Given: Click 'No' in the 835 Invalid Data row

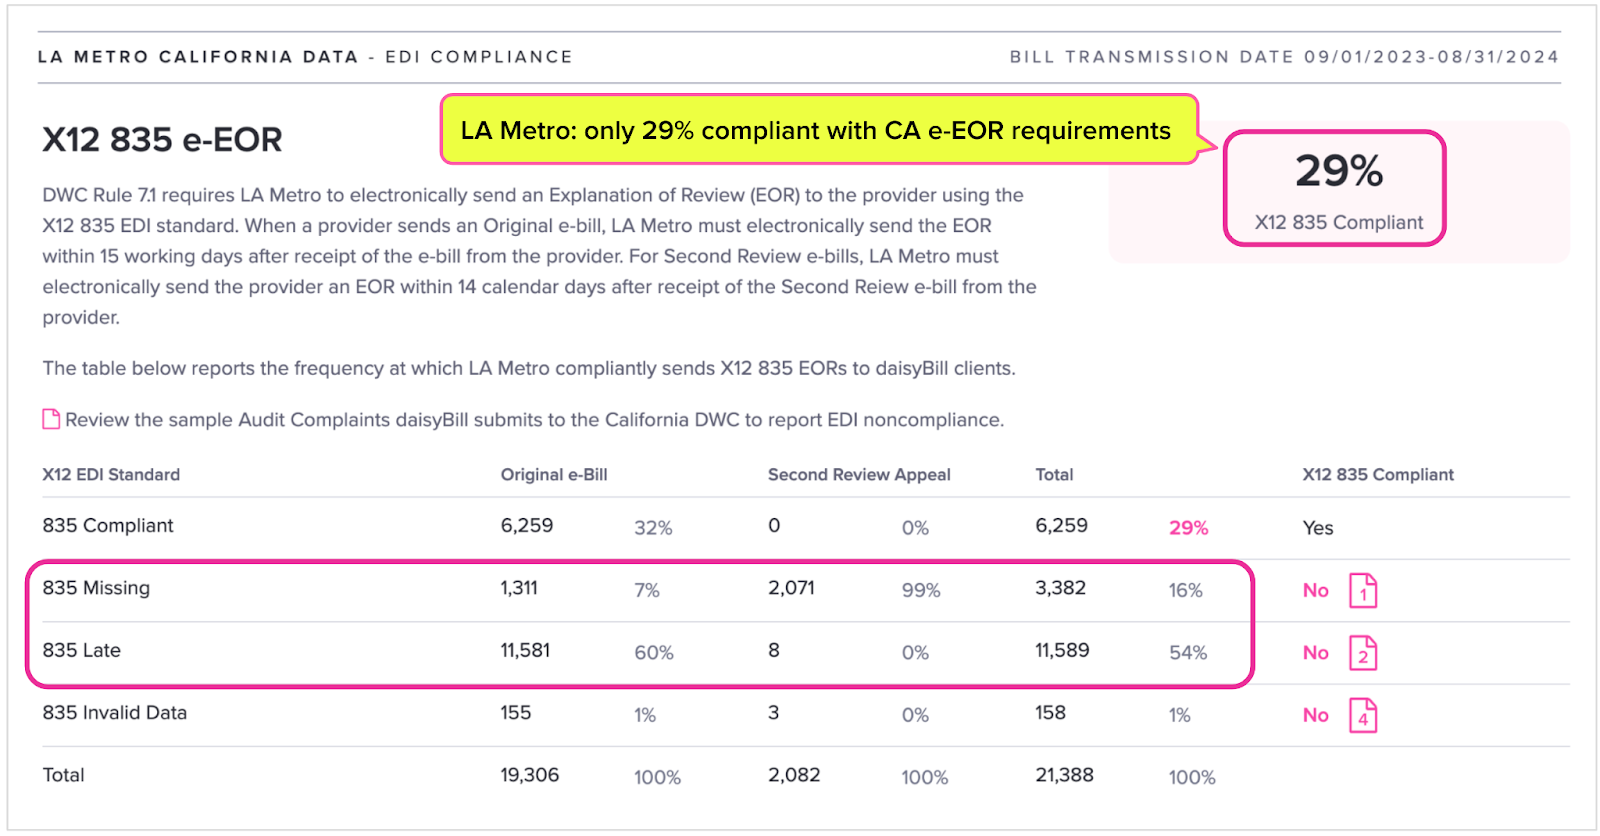Looking at the screenshot, I should (x=1315, y=715).
